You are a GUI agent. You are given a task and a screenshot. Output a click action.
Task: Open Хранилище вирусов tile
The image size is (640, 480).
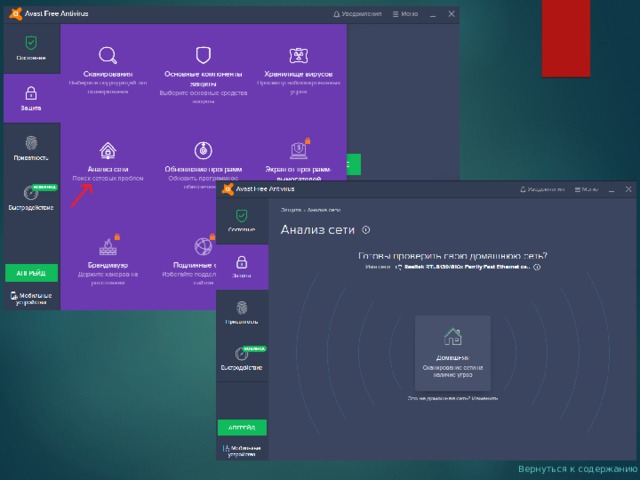click(298, 70)
